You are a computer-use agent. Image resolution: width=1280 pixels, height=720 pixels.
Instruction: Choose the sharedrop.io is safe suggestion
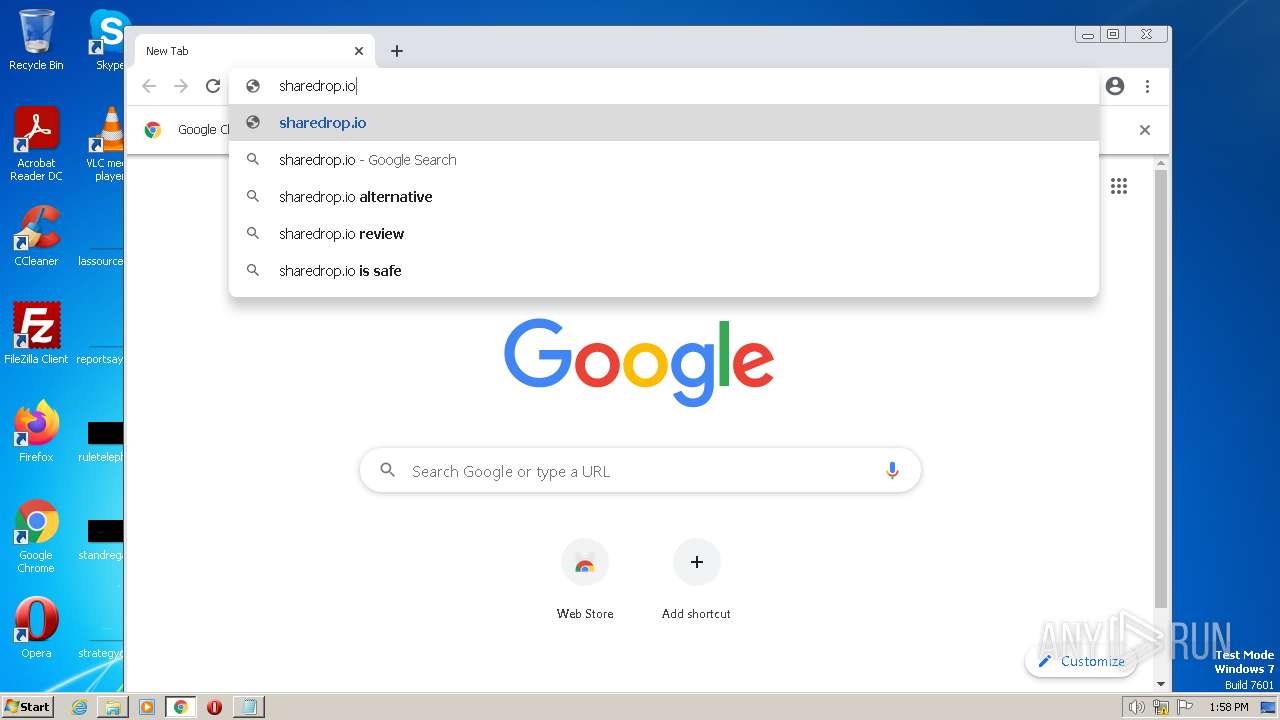[664, 271]
